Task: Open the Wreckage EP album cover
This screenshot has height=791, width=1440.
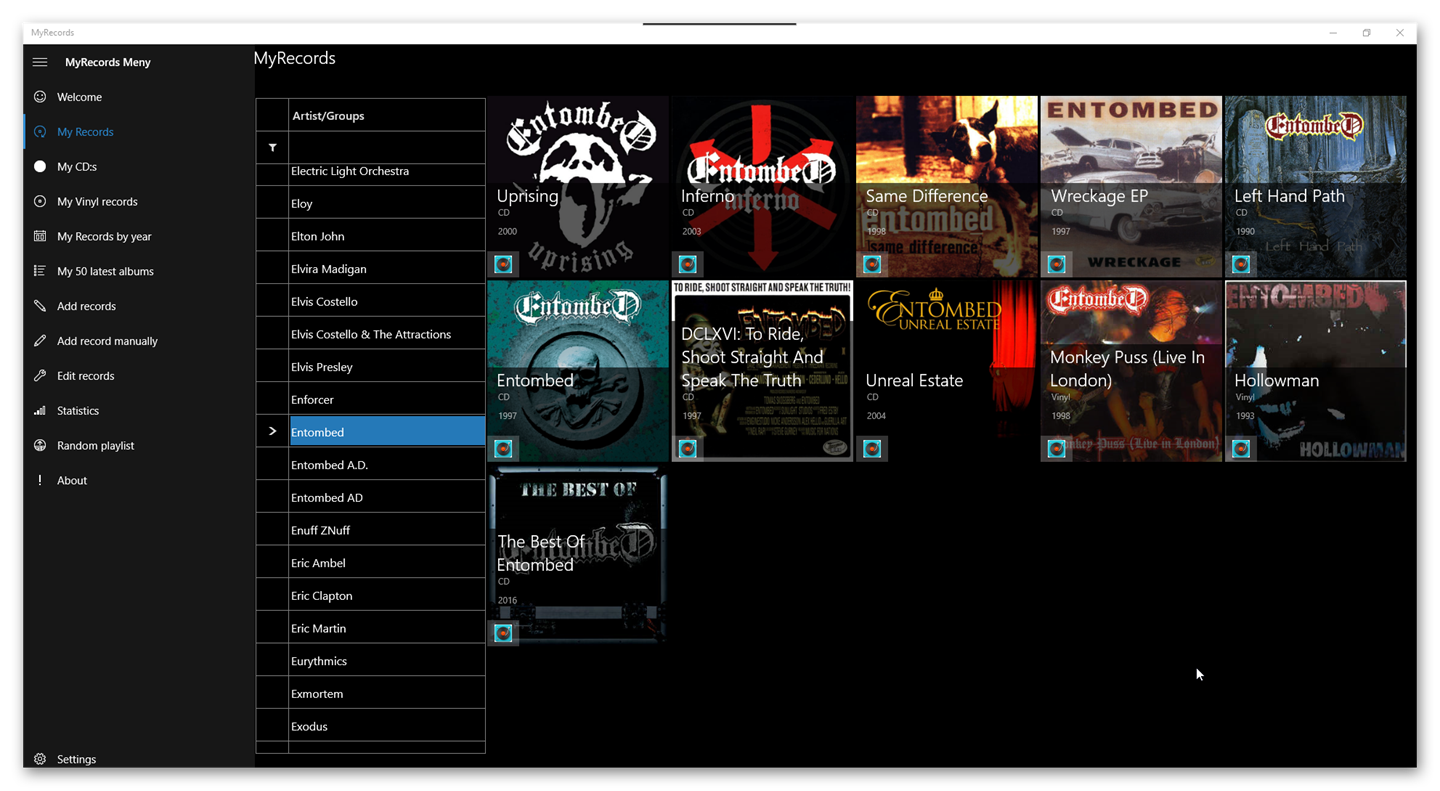Action: click(1131, 186)
